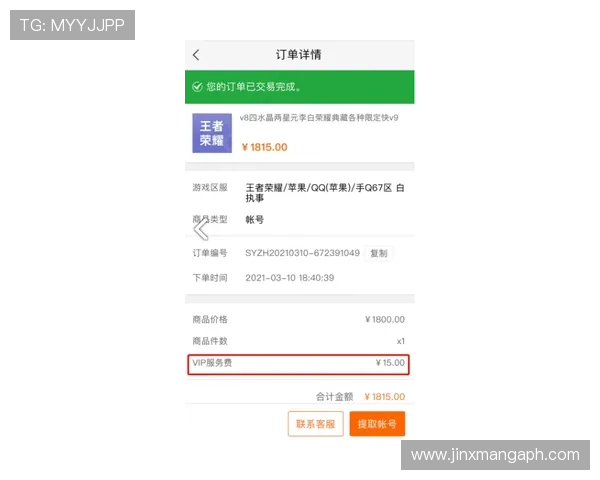Viewport: 600px width, 480px height.
Task: Click the orange ¥1815.00 product price
Action: point(264,147)
